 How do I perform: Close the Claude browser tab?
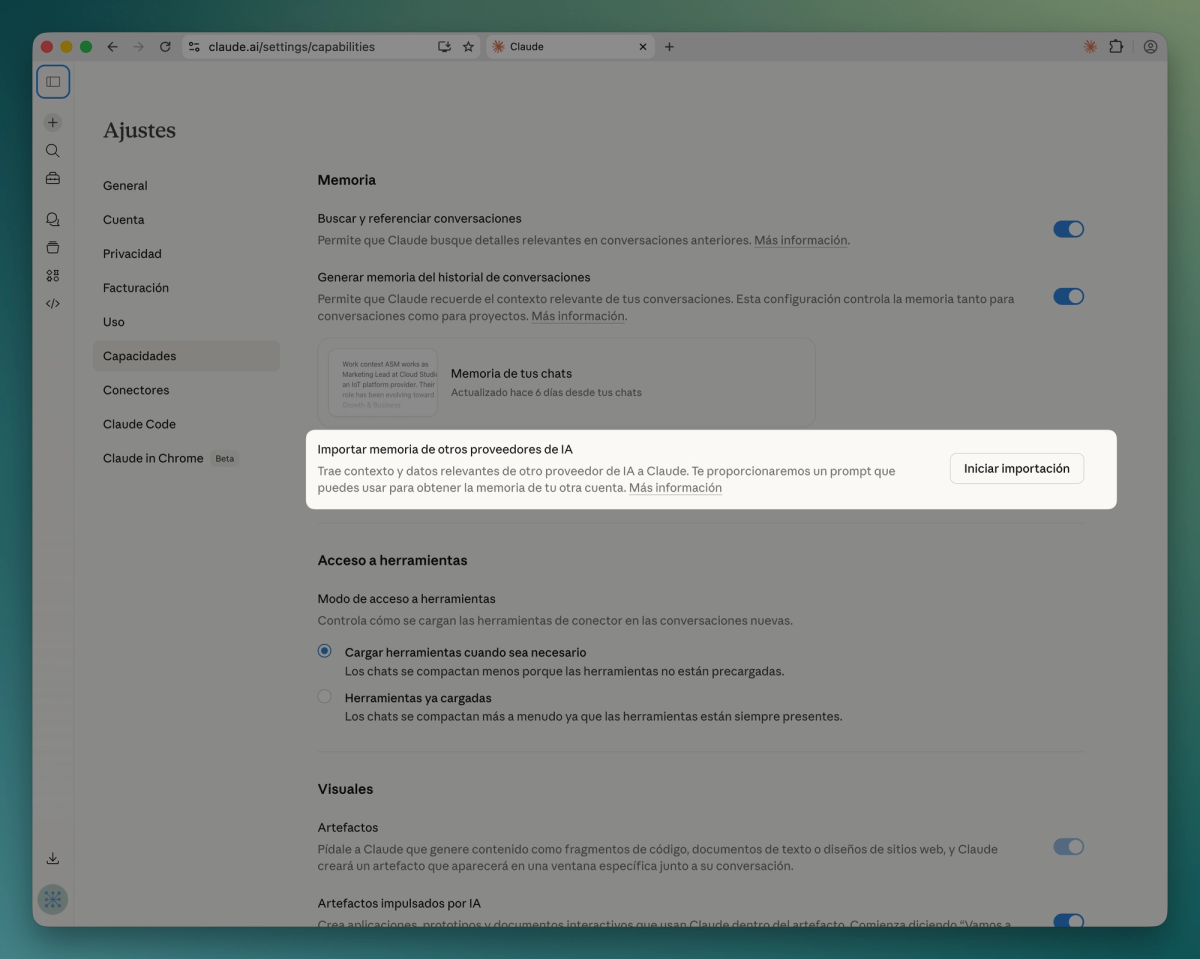click(x=643, y=47)
